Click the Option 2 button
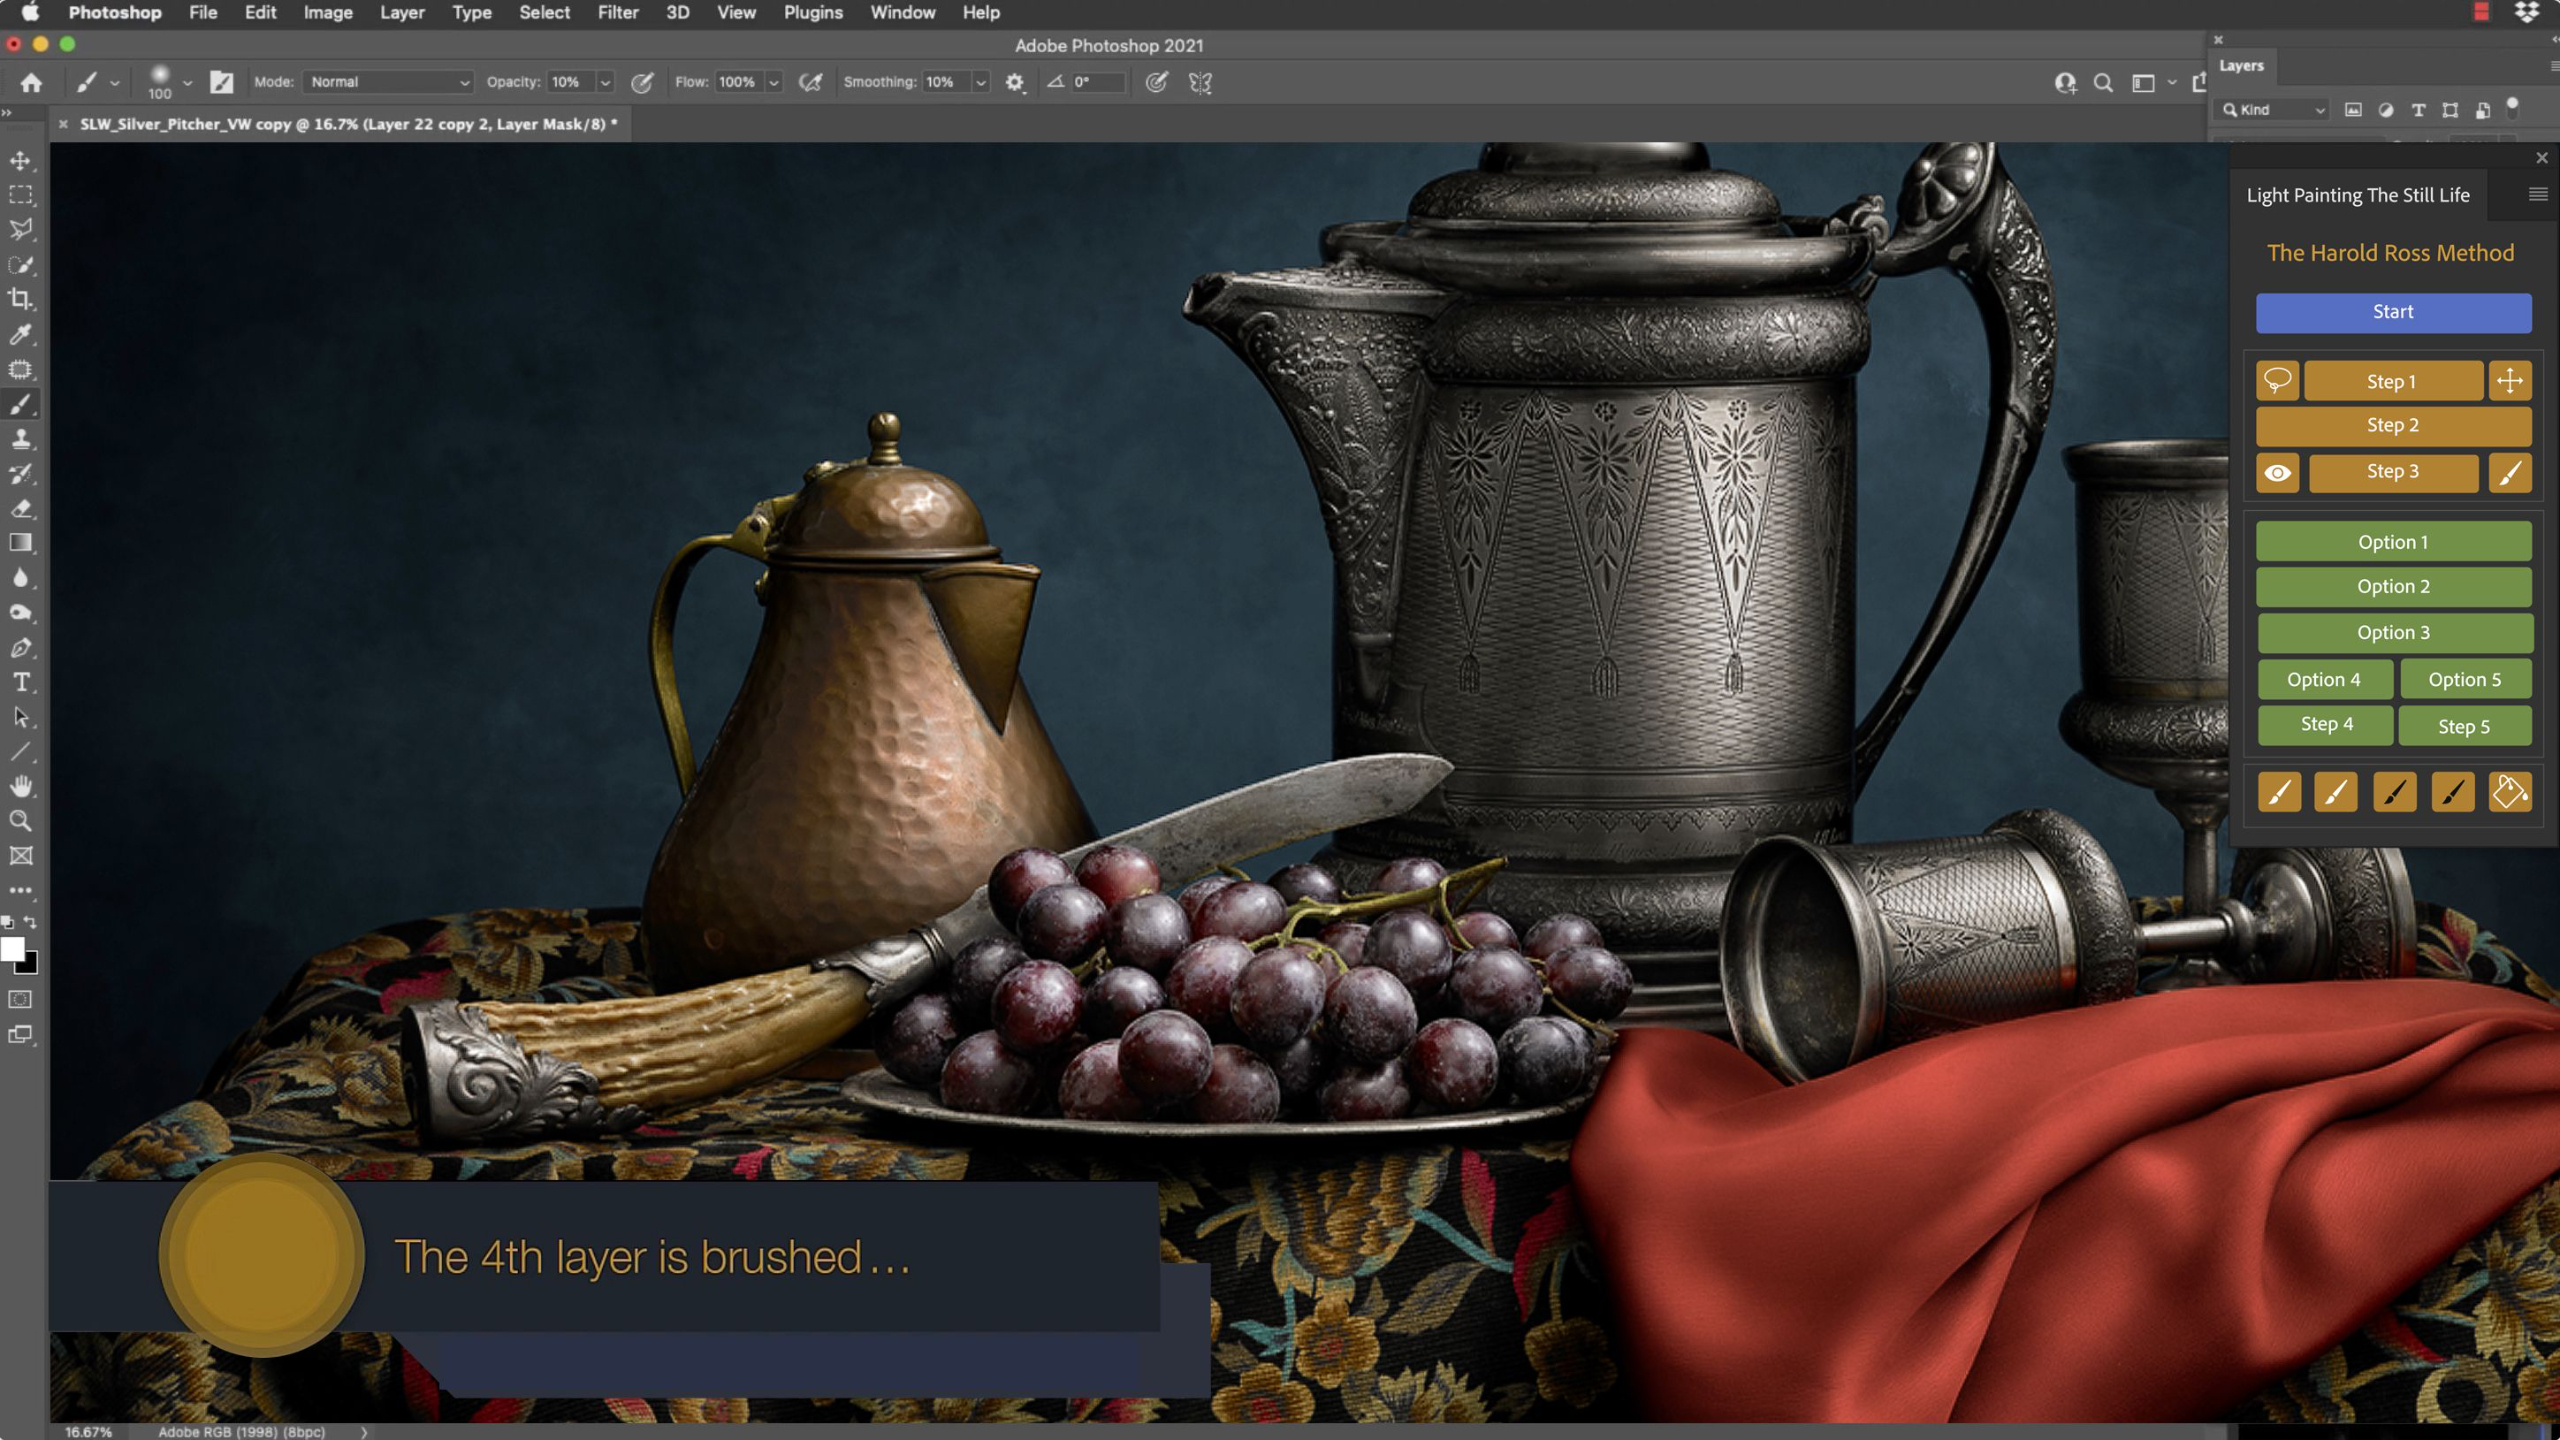This screenshot has width=2560, height=1440. (x=2393, y=587)
